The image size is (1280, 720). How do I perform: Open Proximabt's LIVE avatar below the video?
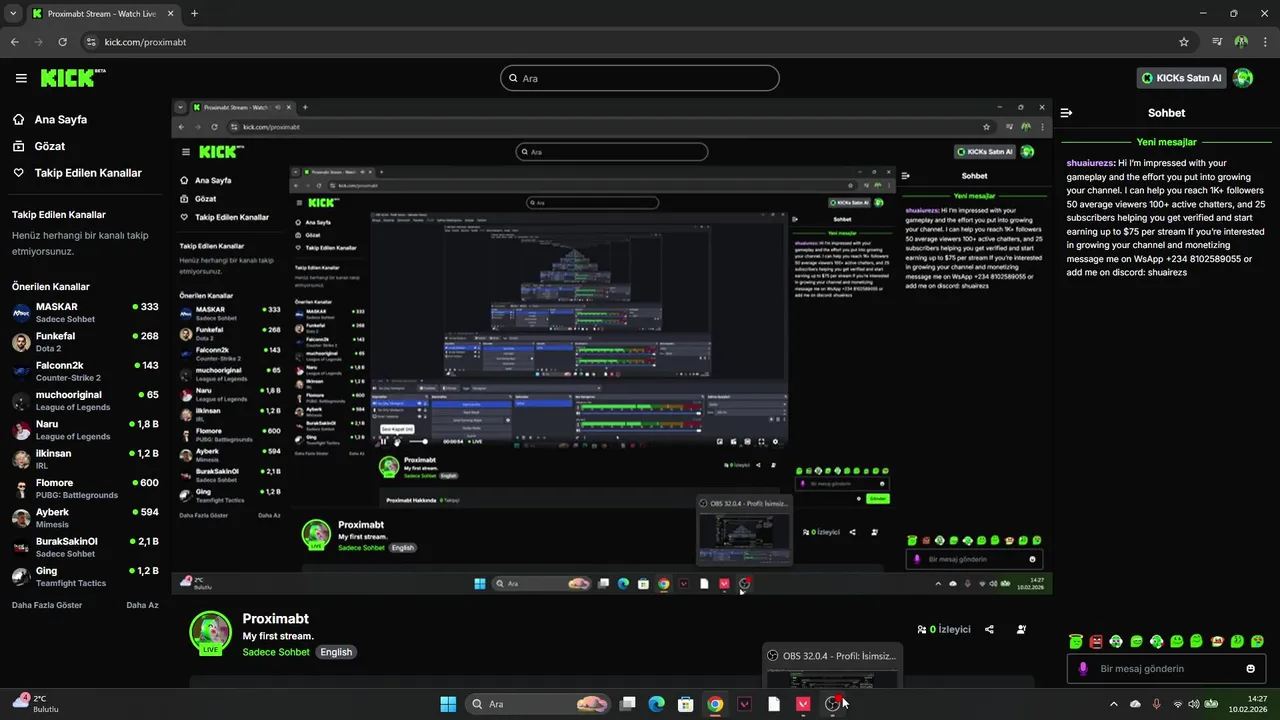click(x=210, y=633)
